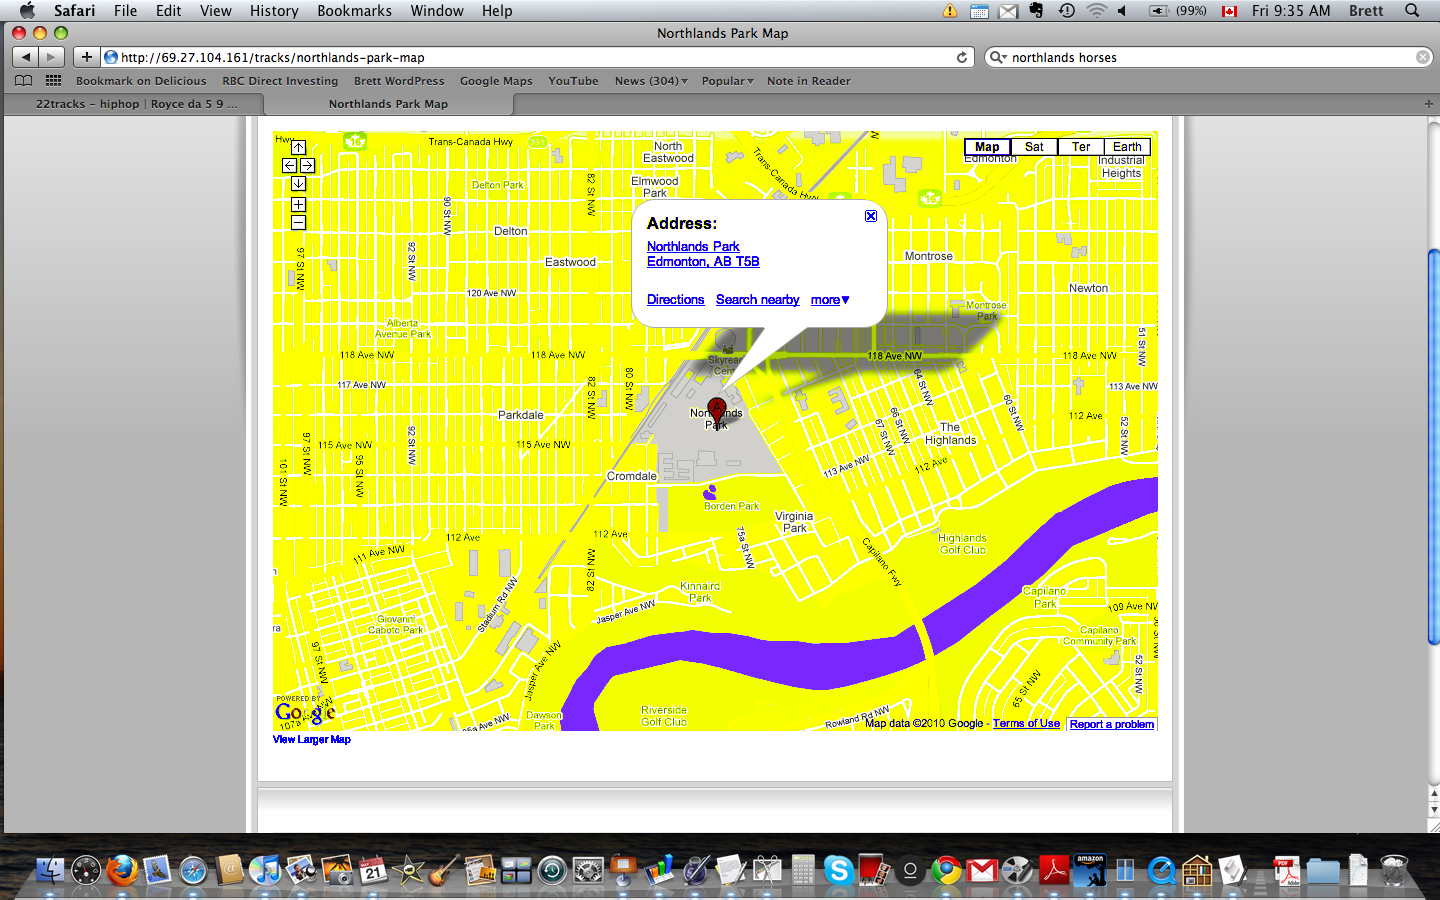1440x900 pixels.
Task: Close the Address info bubble
Action: click(x=871, y=216)
